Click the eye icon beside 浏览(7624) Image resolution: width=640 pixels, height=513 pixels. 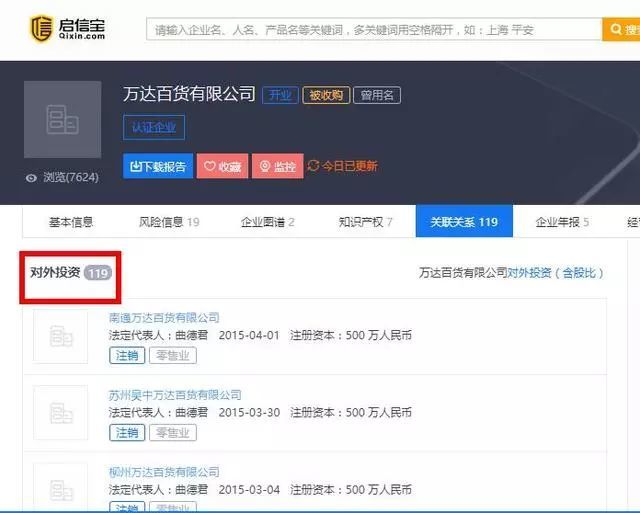tap(31, 178)
